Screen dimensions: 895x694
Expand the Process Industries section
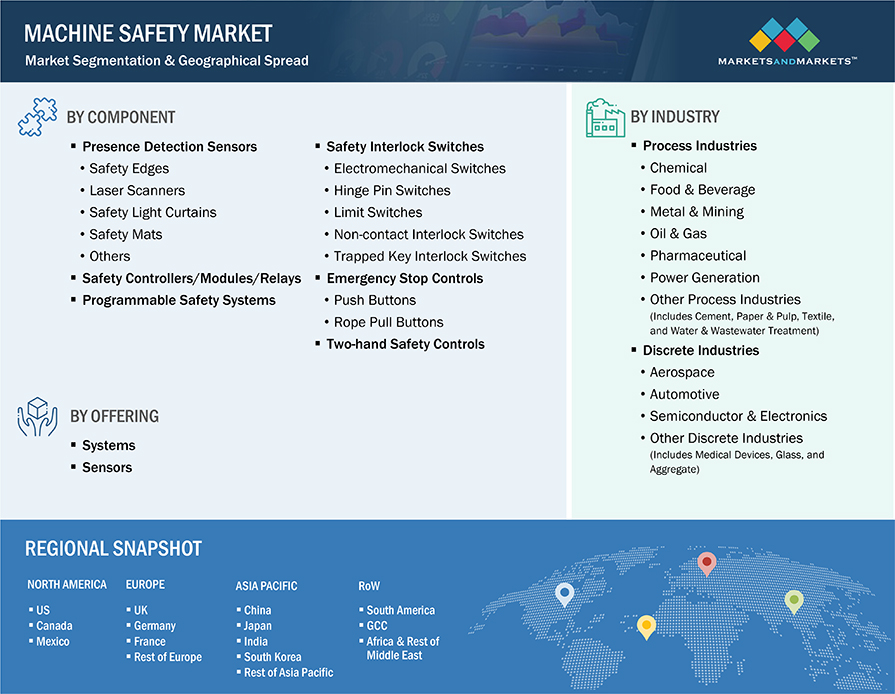pyautogui.click(x=699, y=145)
